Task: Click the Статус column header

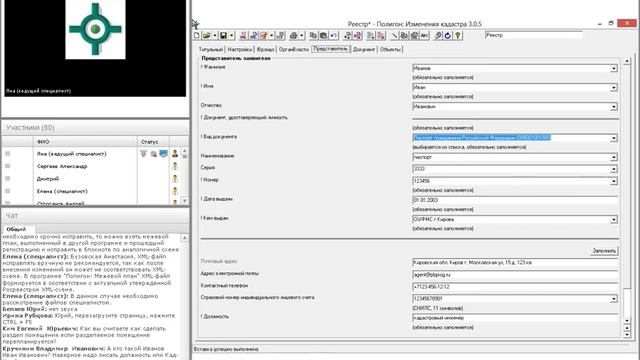Action: (153, 142)
